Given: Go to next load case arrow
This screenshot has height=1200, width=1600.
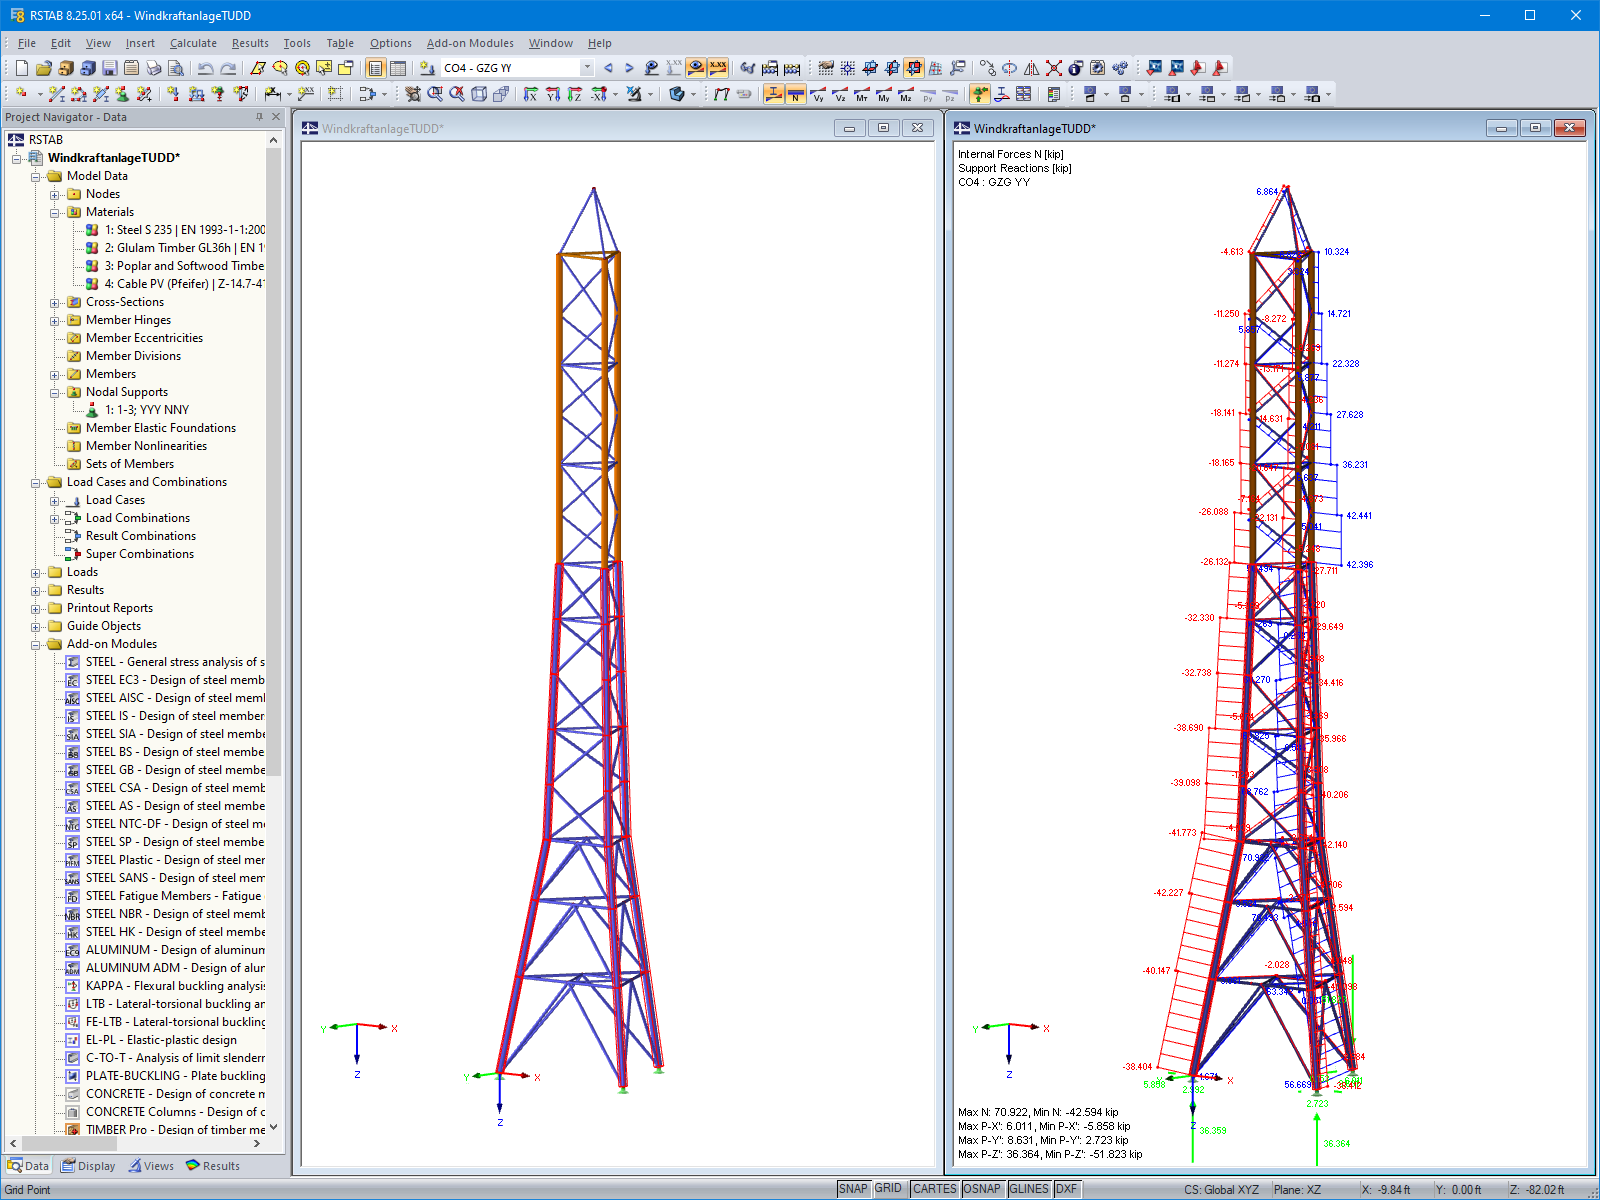Looking at the screenshot, I should click(629, 68).
